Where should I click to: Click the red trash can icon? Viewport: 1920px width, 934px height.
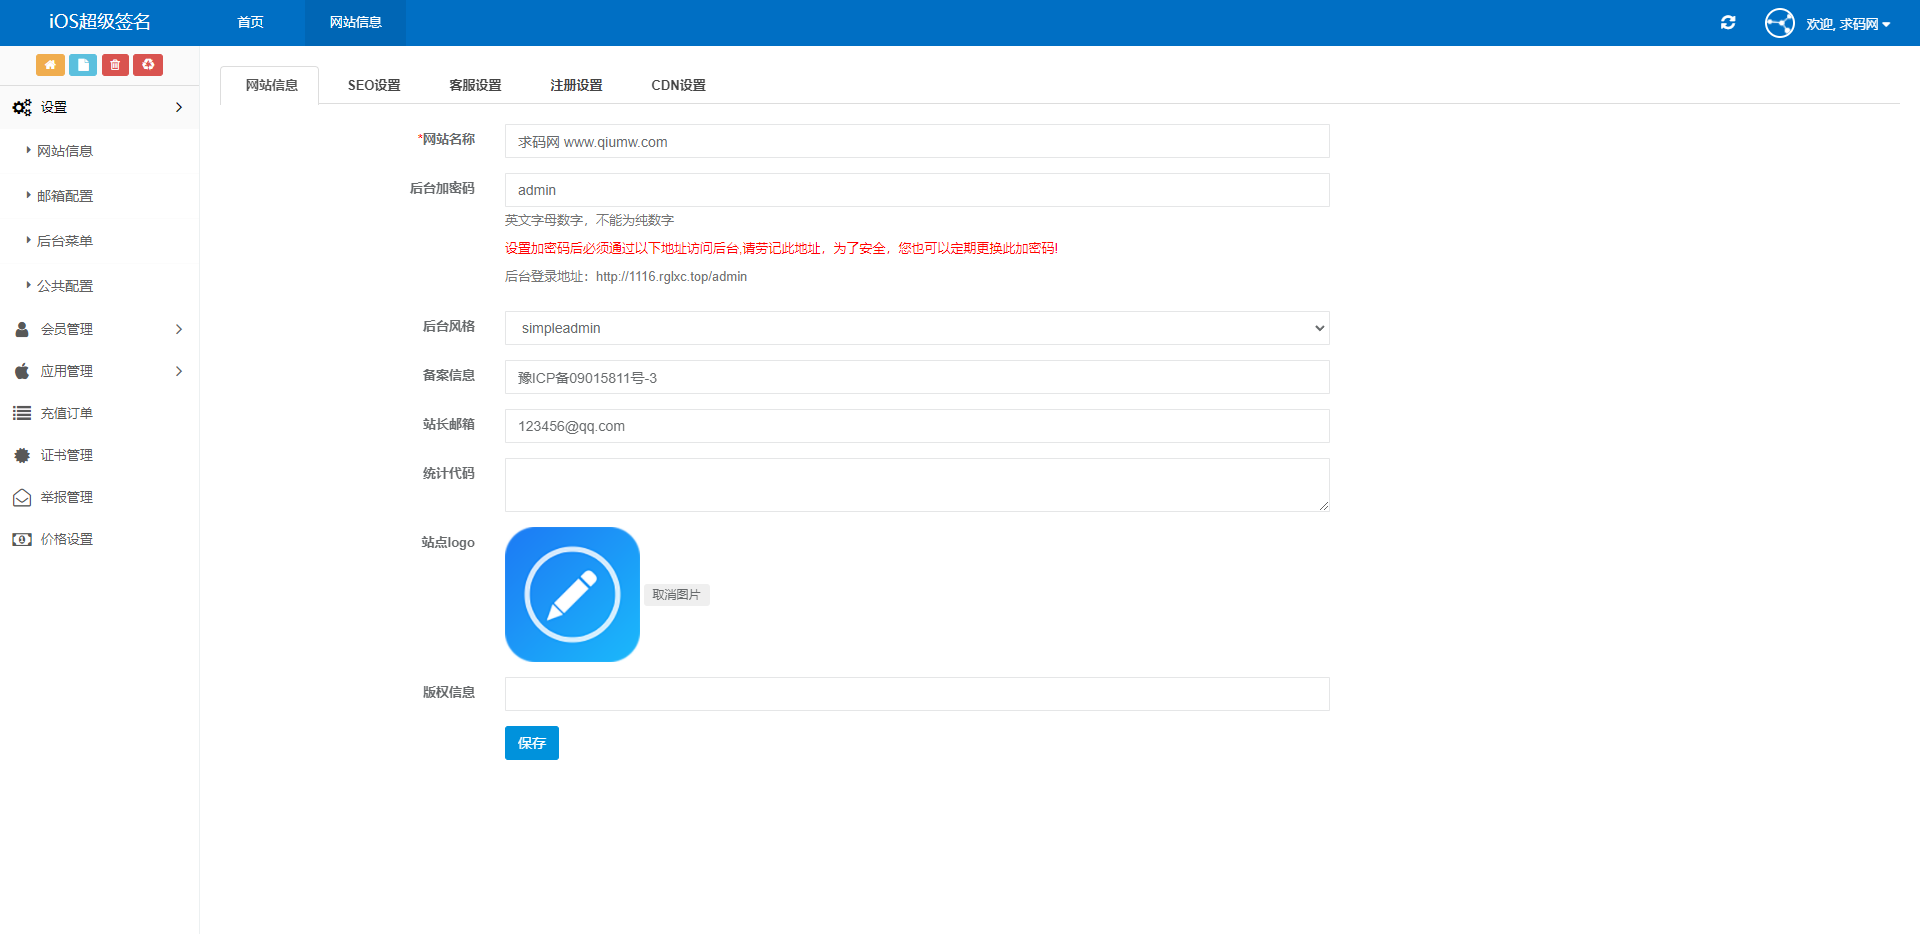(x=115, y=65)
